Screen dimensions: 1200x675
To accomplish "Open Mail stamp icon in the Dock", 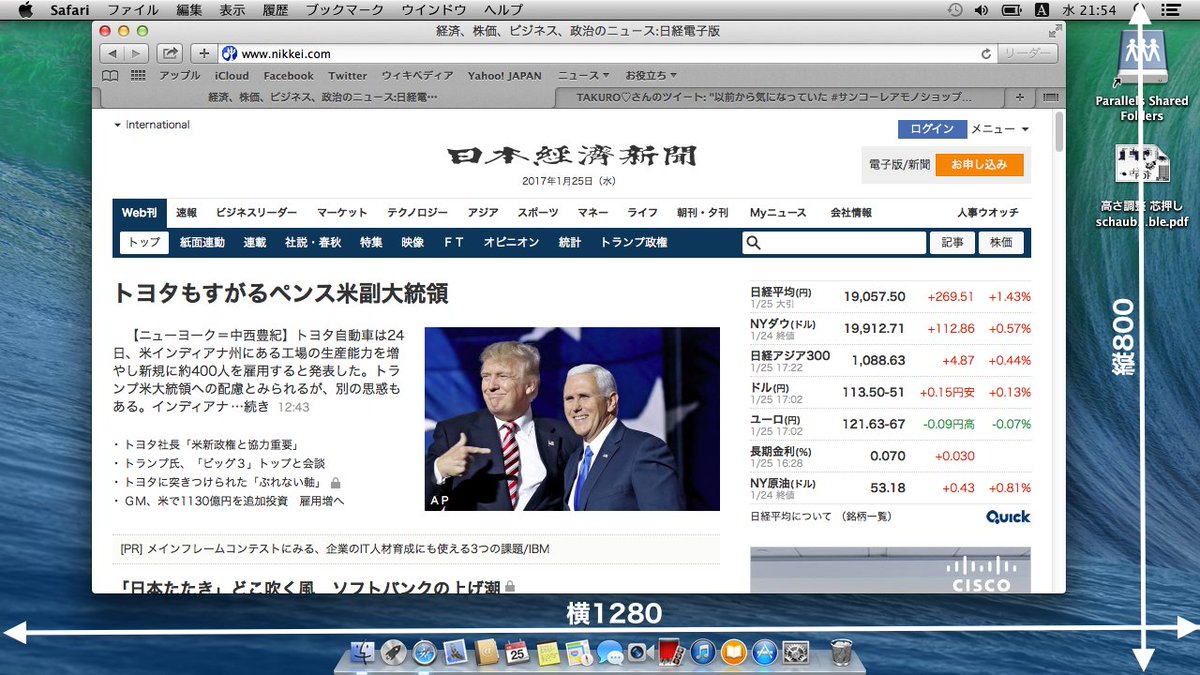I will 455,653.
